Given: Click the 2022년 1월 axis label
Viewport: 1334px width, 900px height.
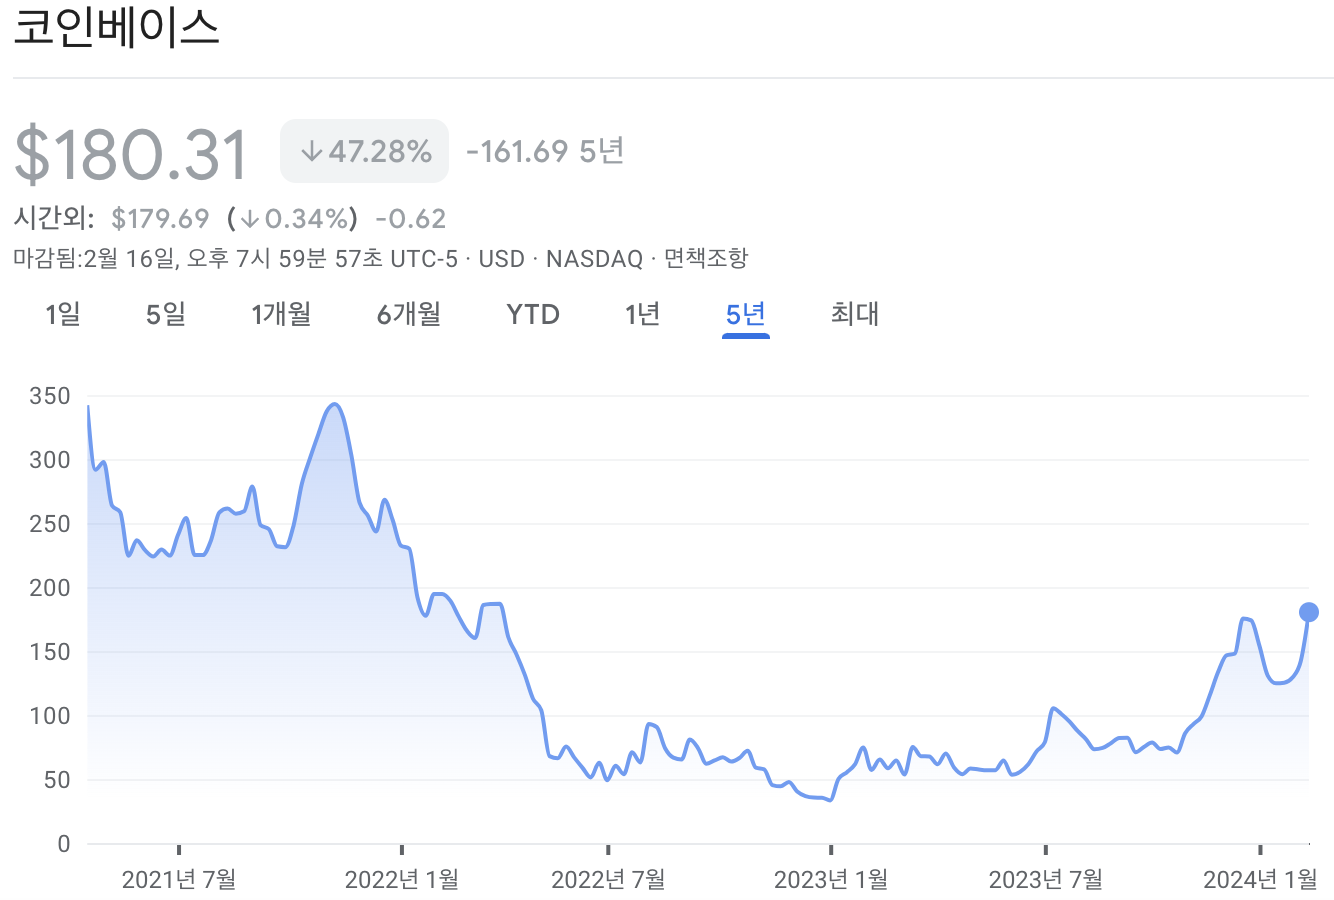Looking at the screenshot, I should [x=402, y=880].
